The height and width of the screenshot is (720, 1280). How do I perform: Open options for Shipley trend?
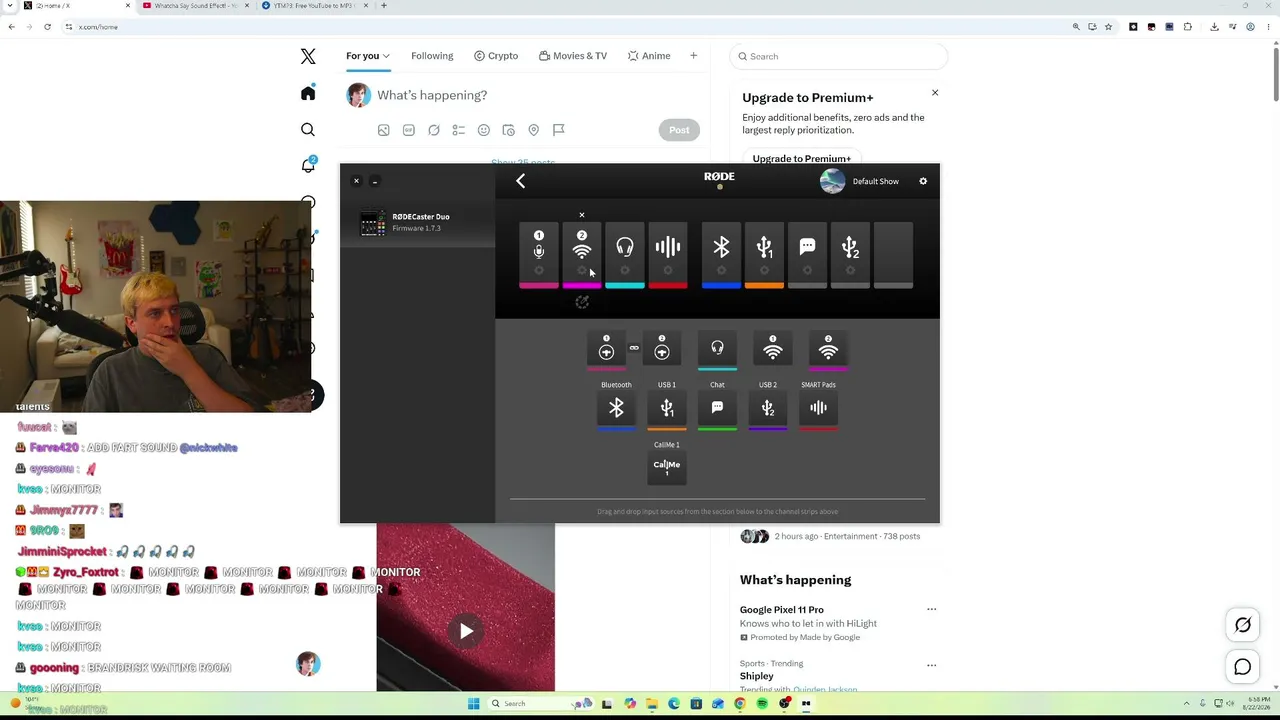(931, 665)
